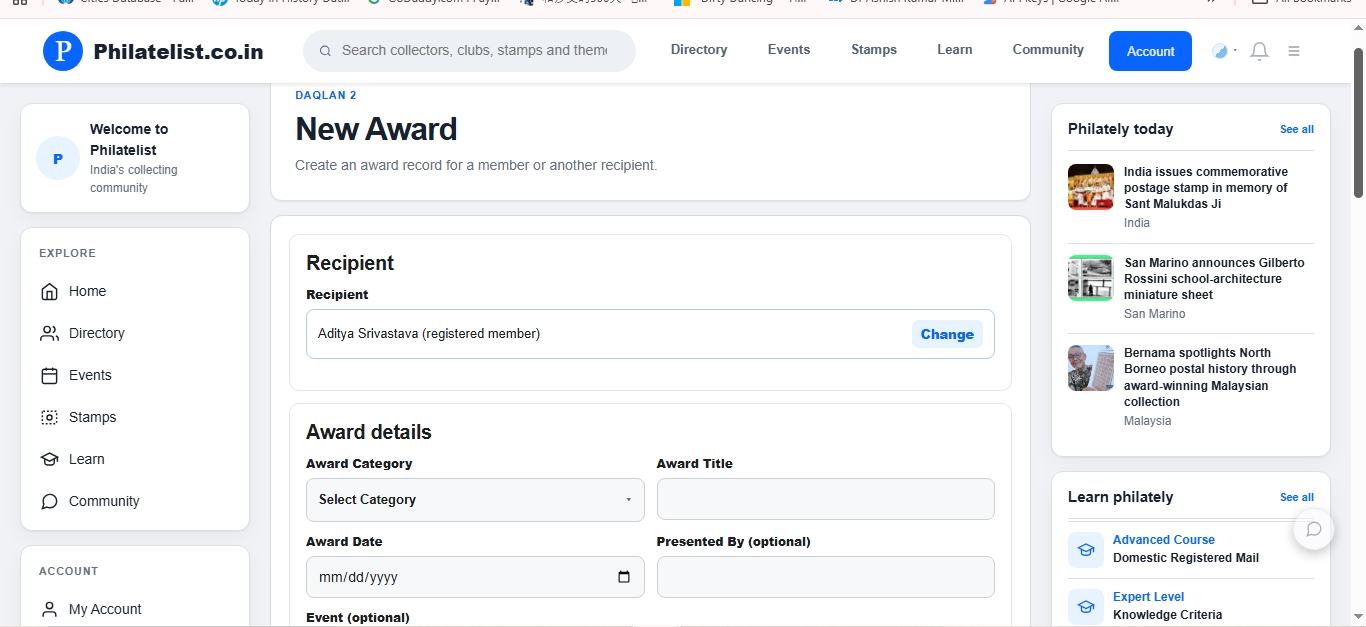
Task: Open Expert Level link
Action: [x=1149, y=597]
